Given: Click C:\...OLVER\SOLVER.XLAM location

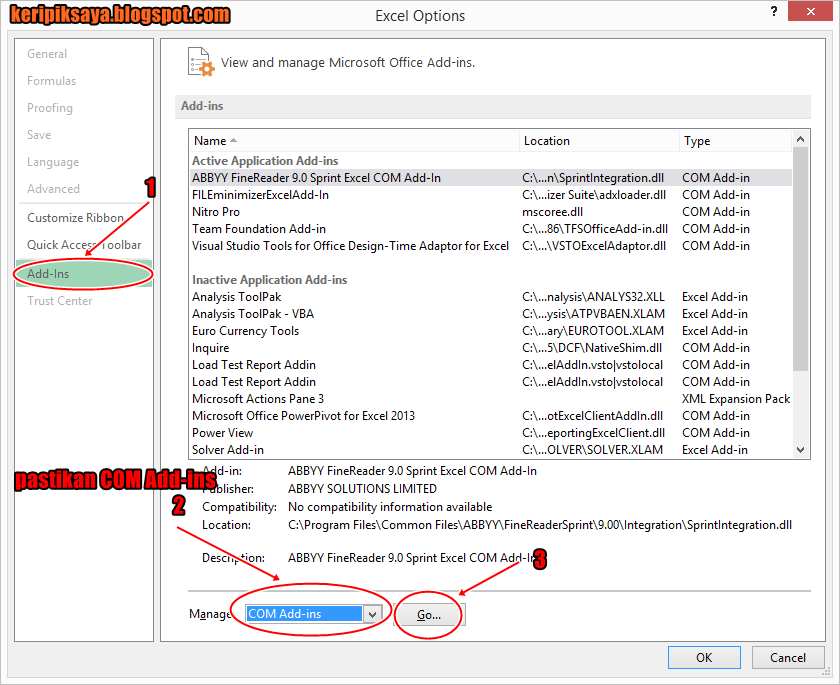Looking at the screenshot, I should 592,450.
